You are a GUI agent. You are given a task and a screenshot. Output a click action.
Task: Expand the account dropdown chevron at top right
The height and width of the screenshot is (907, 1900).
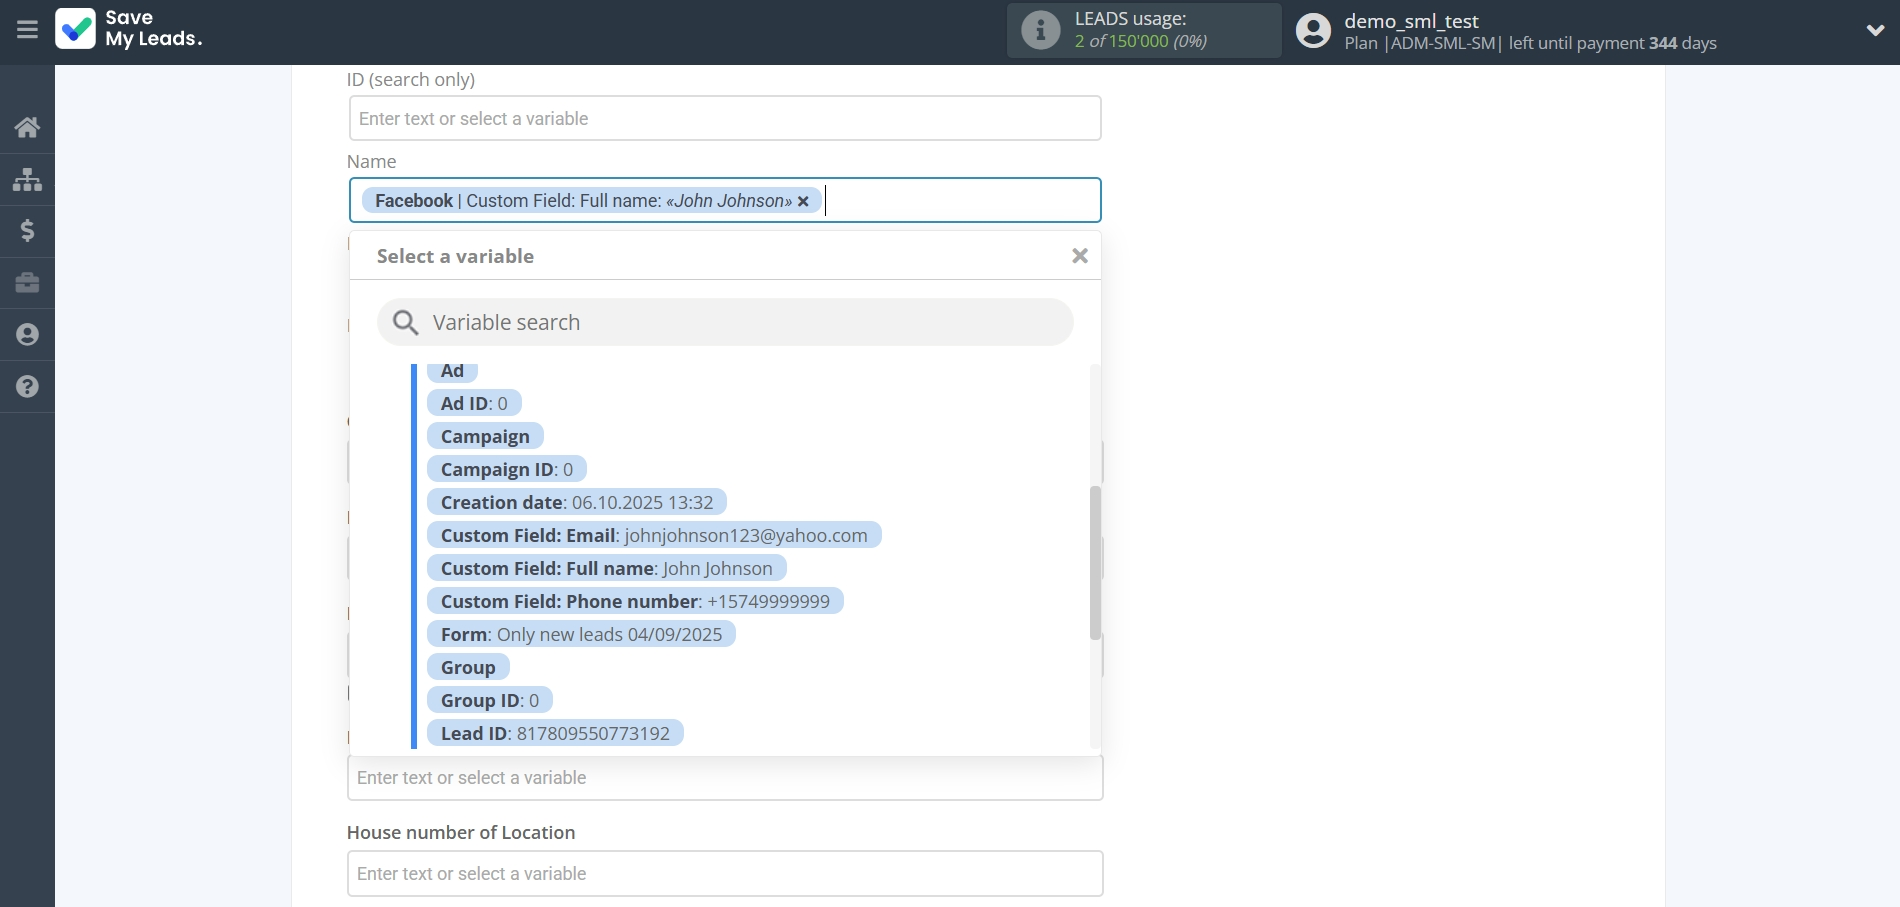click(1878, 31)
